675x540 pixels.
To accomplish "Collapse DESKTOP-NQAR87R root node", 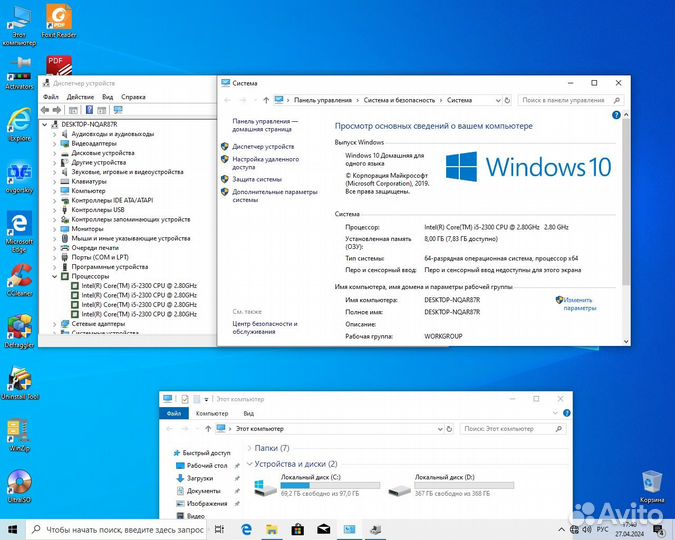I will coord(44,124).
